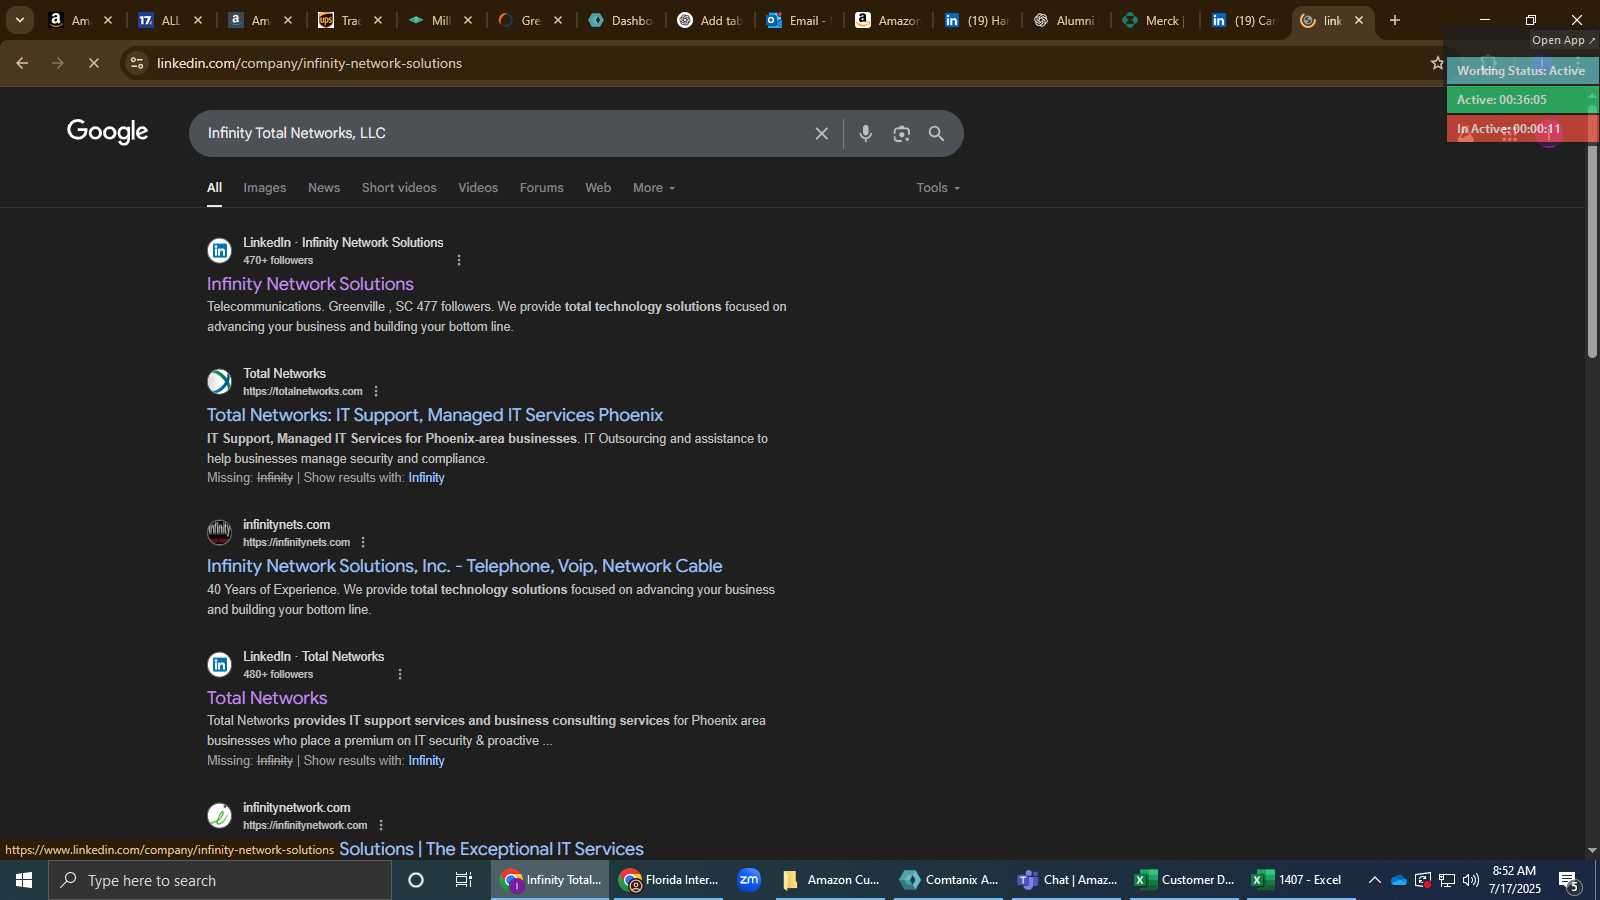The width and height of the screenshot is (1600, 900).
Task: Open 1407 - Excel taskbar window
Action: [x=1301, y=880]
